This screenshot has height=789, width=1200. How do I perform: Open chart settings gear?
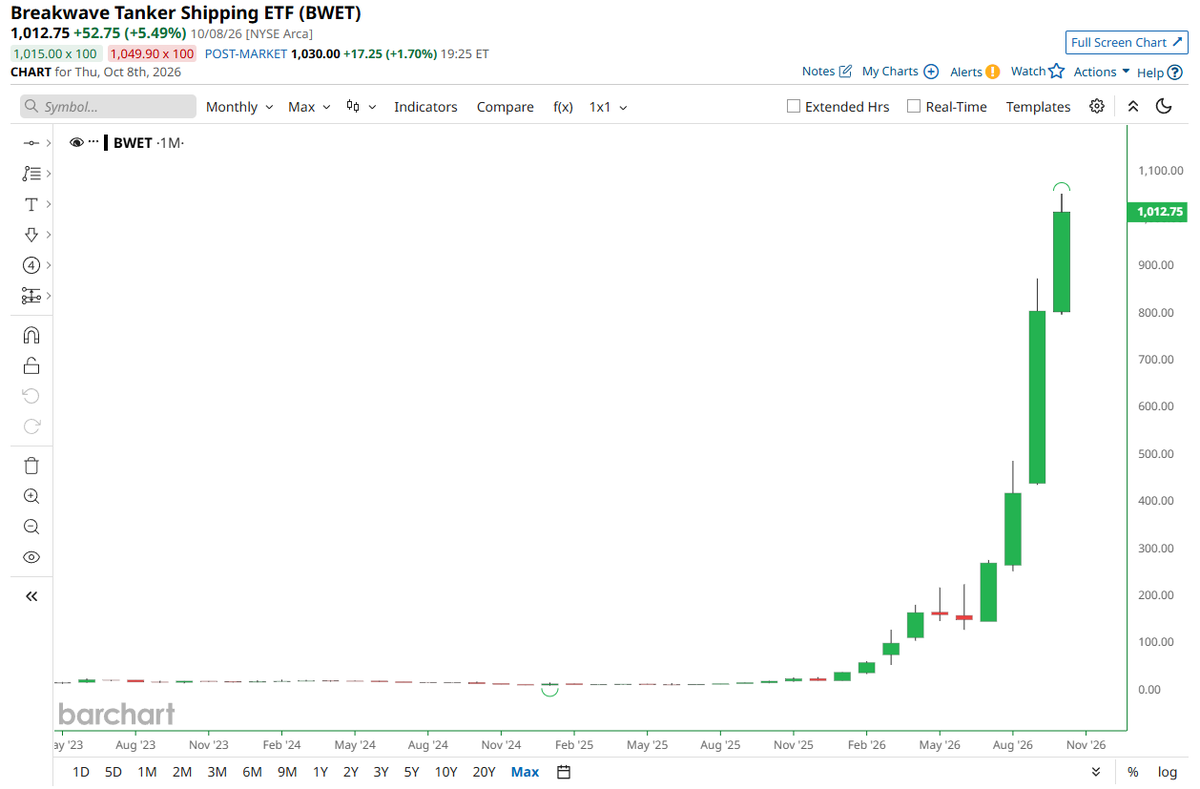point(1097,106)
